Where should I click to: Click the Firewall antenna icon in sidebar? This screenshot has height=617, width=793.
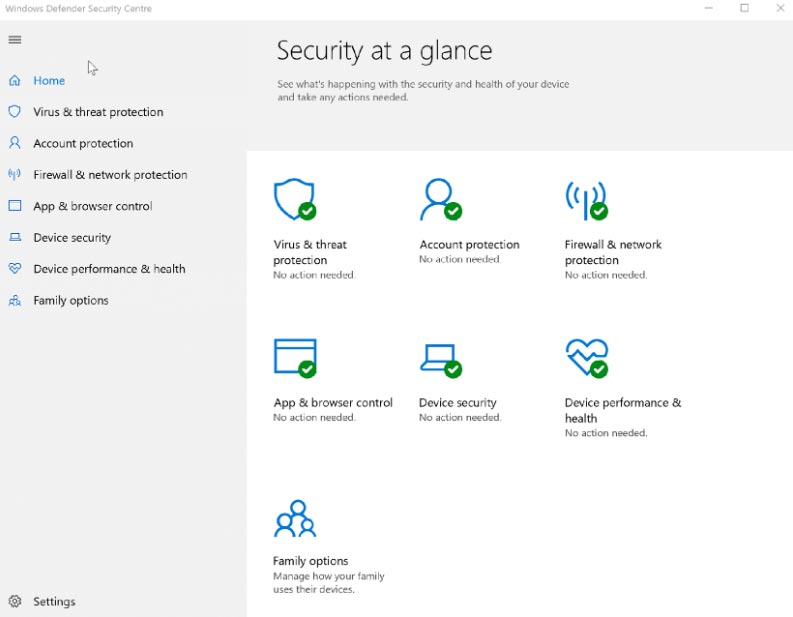coord(15,174)
